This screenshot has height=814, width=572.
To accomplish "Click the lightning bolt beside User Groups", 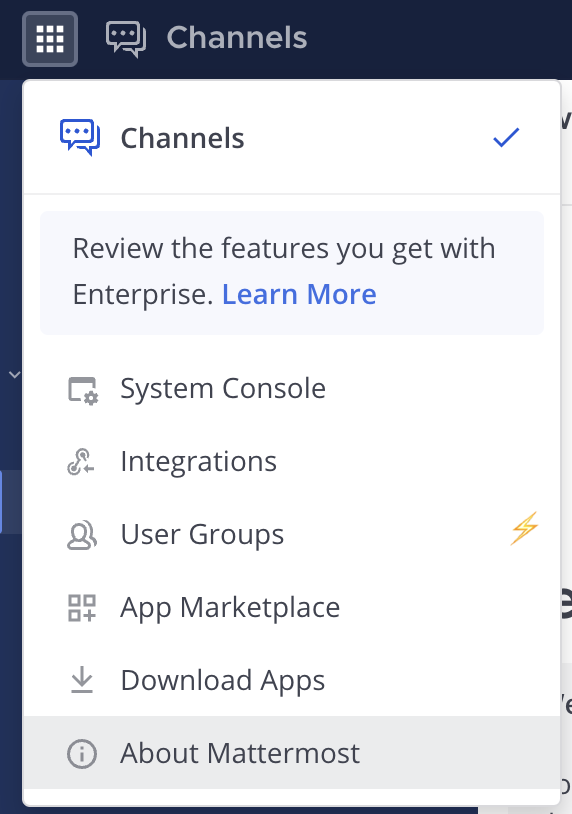I will click(524, 528).
